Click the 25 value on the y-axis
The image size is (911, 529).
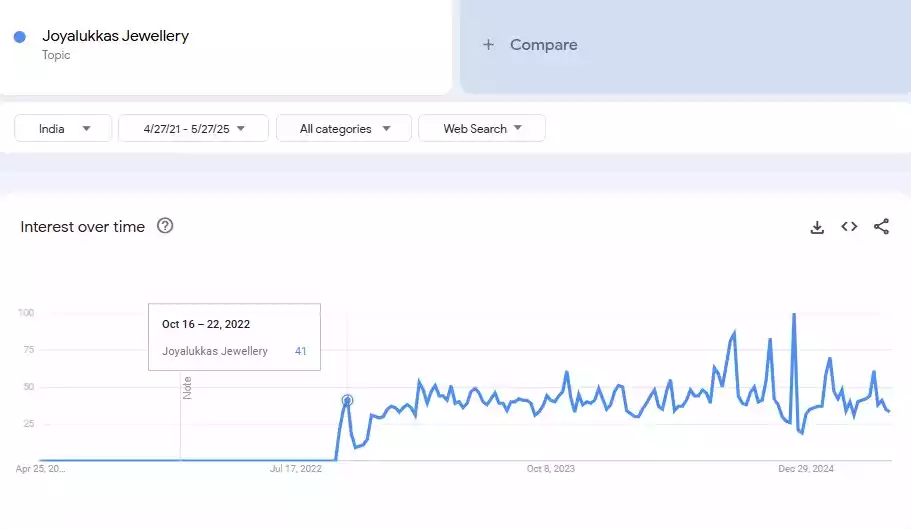click(x=28, y=424)
